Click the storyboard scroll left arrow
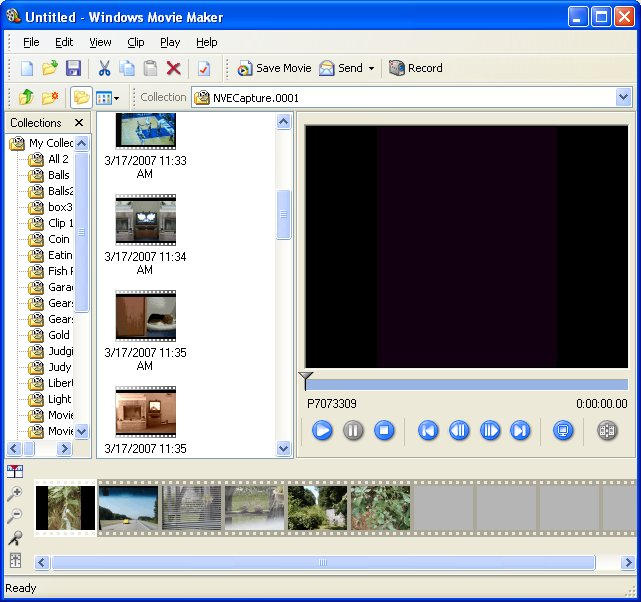Screen dimensions: 641x602 42,563
